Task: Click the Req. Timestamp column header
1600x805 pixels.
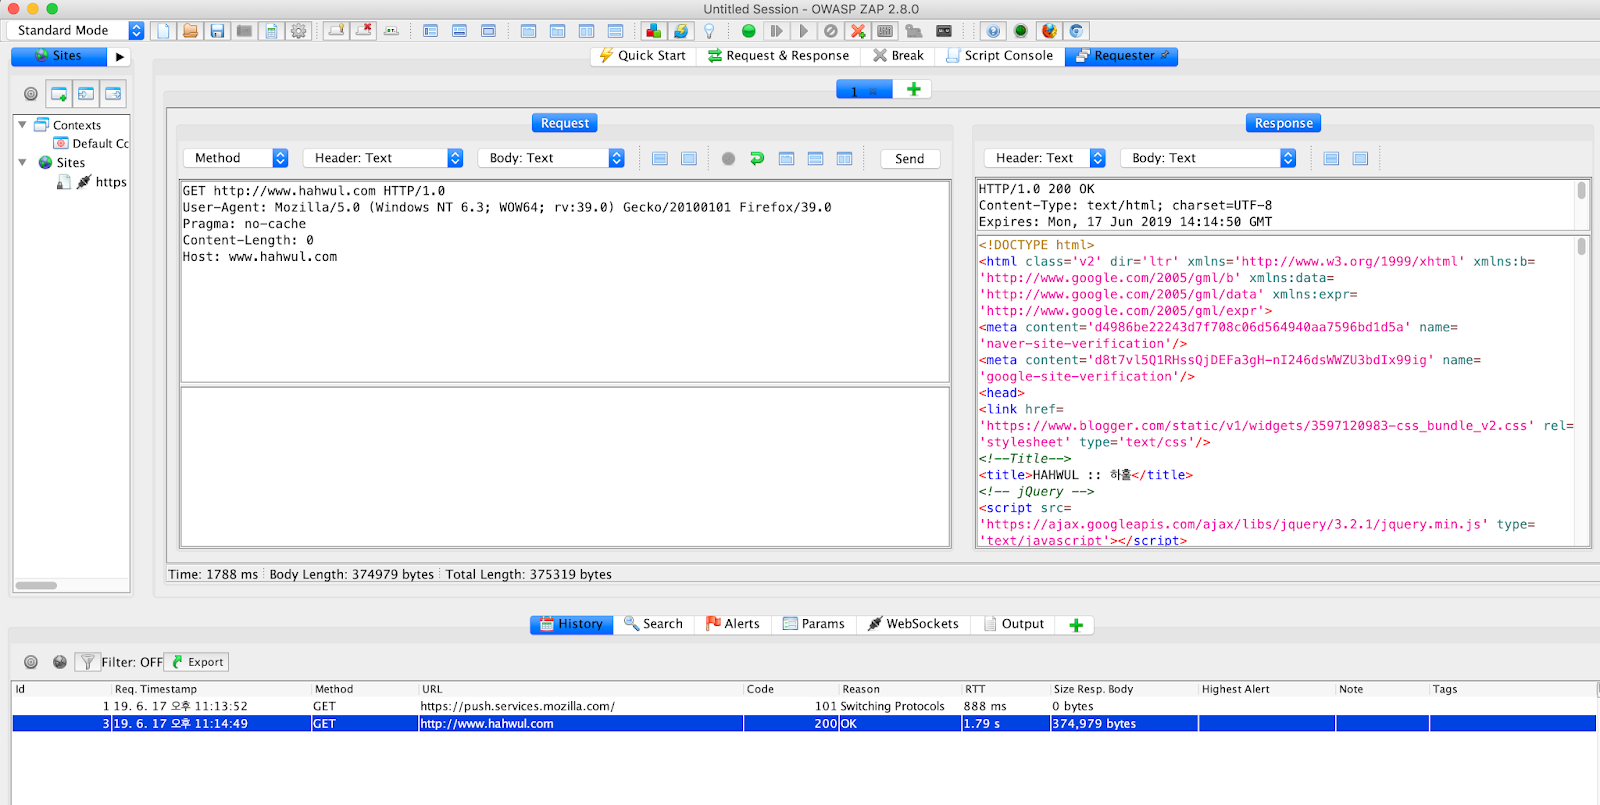Action: click(210, 689)
